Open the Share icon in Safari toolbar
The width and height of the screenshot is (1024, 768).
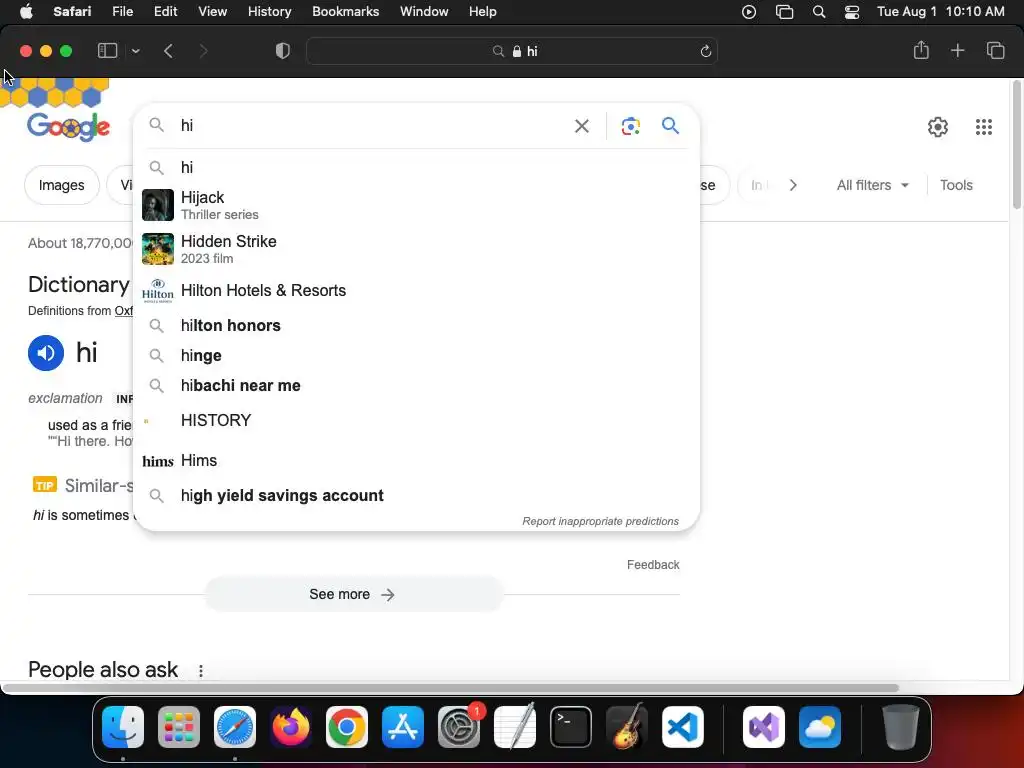pyautogui.click(x=921, y=50)
